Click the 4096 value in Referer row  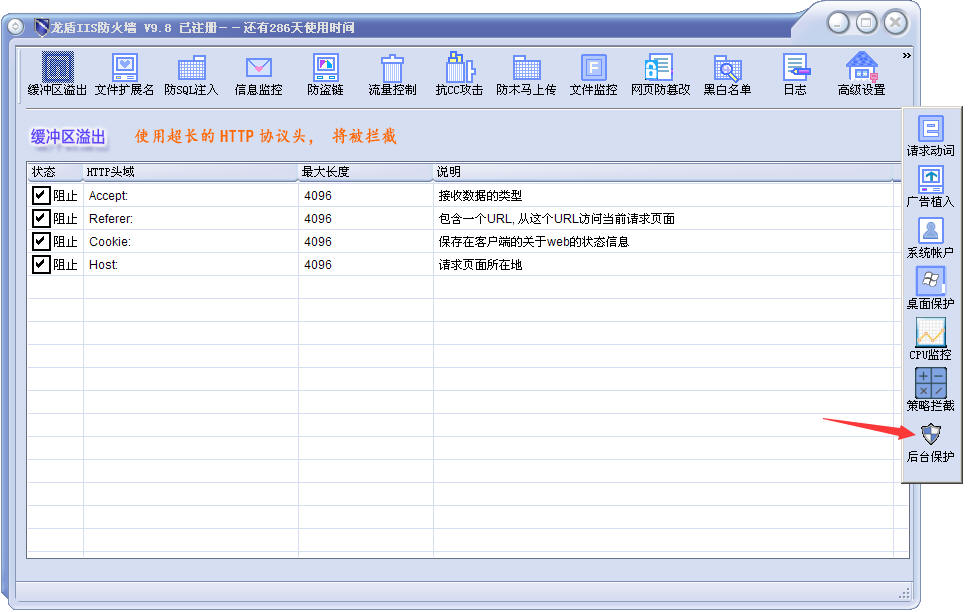pos(318,219)
